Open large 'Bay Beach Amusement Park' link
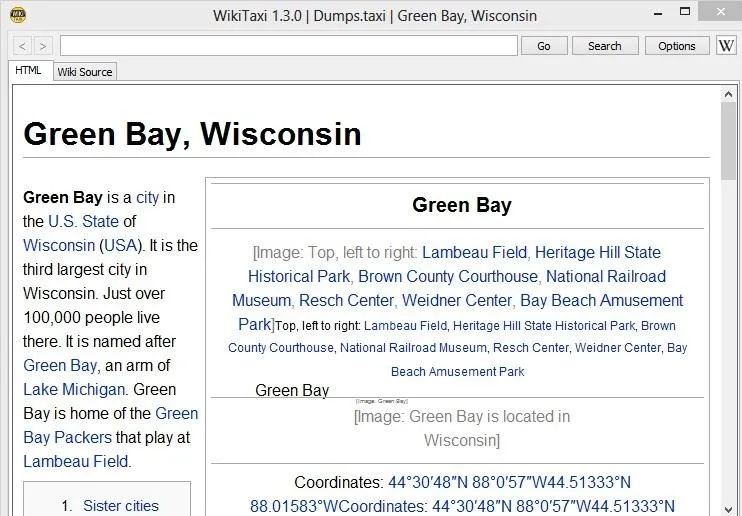Image resolution: width=742 pixels, height=516 pixels. (460, 312)
